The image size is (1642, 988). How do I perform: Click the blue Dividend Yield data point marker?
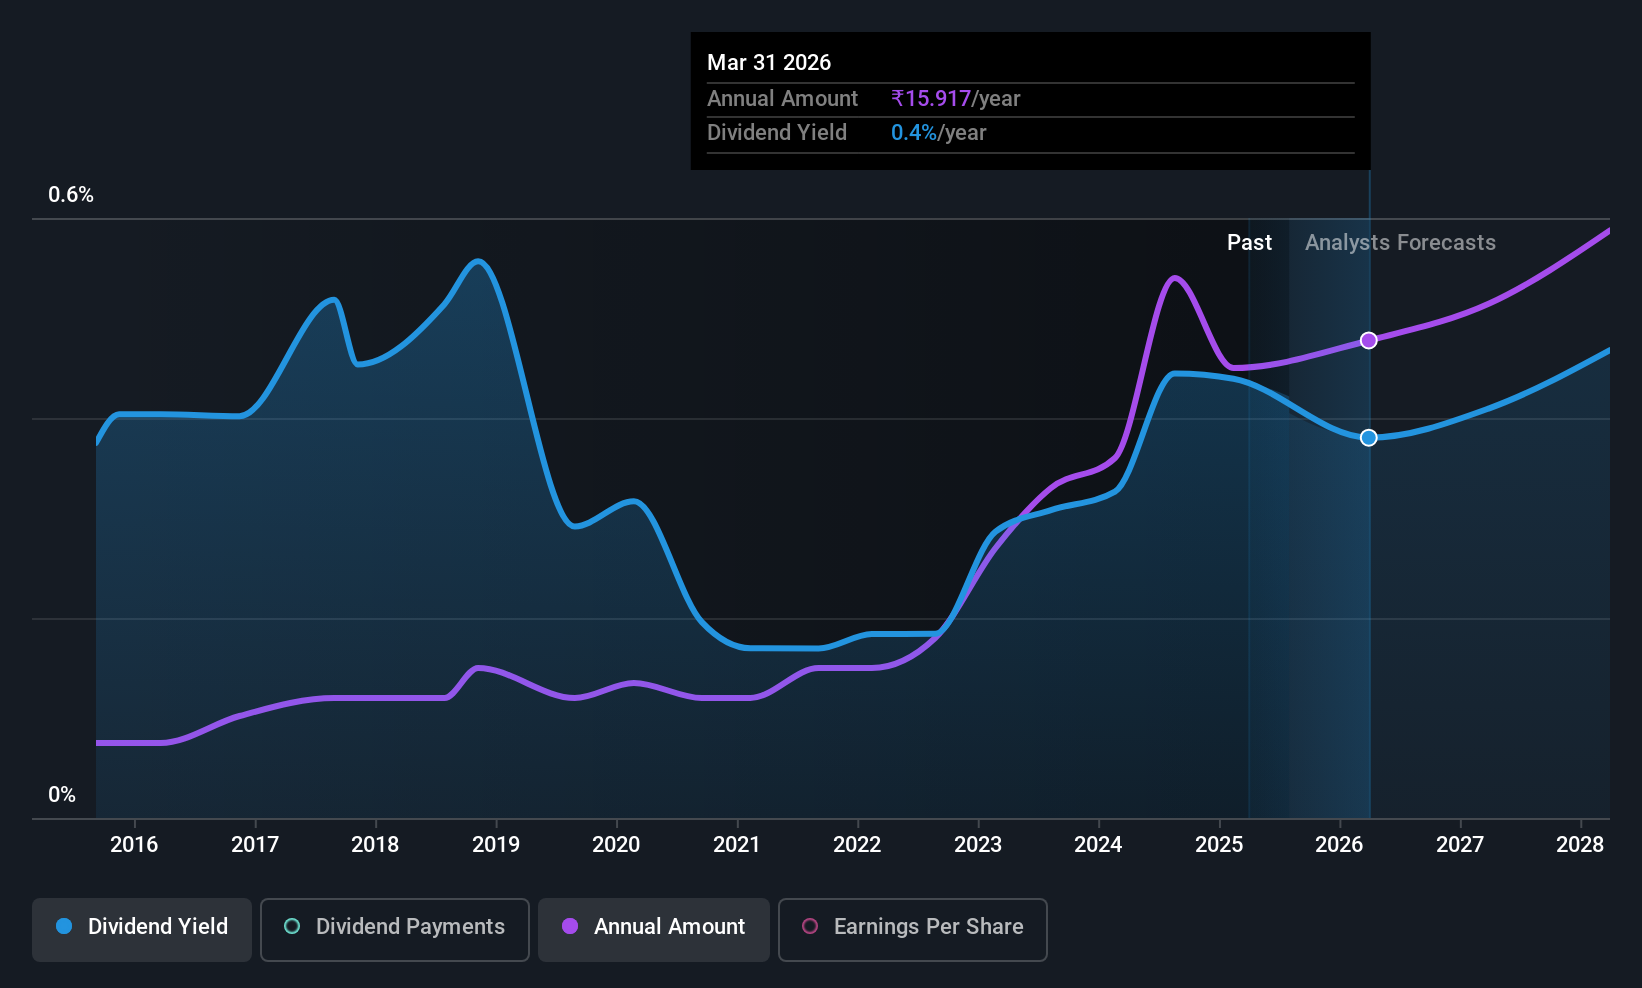pos(1369,438)
